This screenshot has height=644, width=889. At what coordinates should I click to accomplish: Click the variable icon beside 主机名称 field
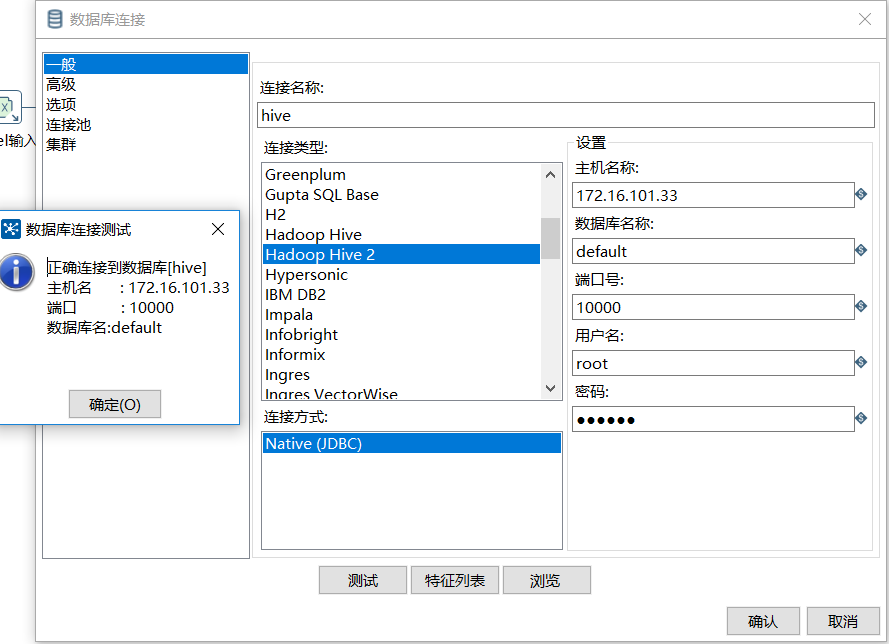click(x=861, y=195)
